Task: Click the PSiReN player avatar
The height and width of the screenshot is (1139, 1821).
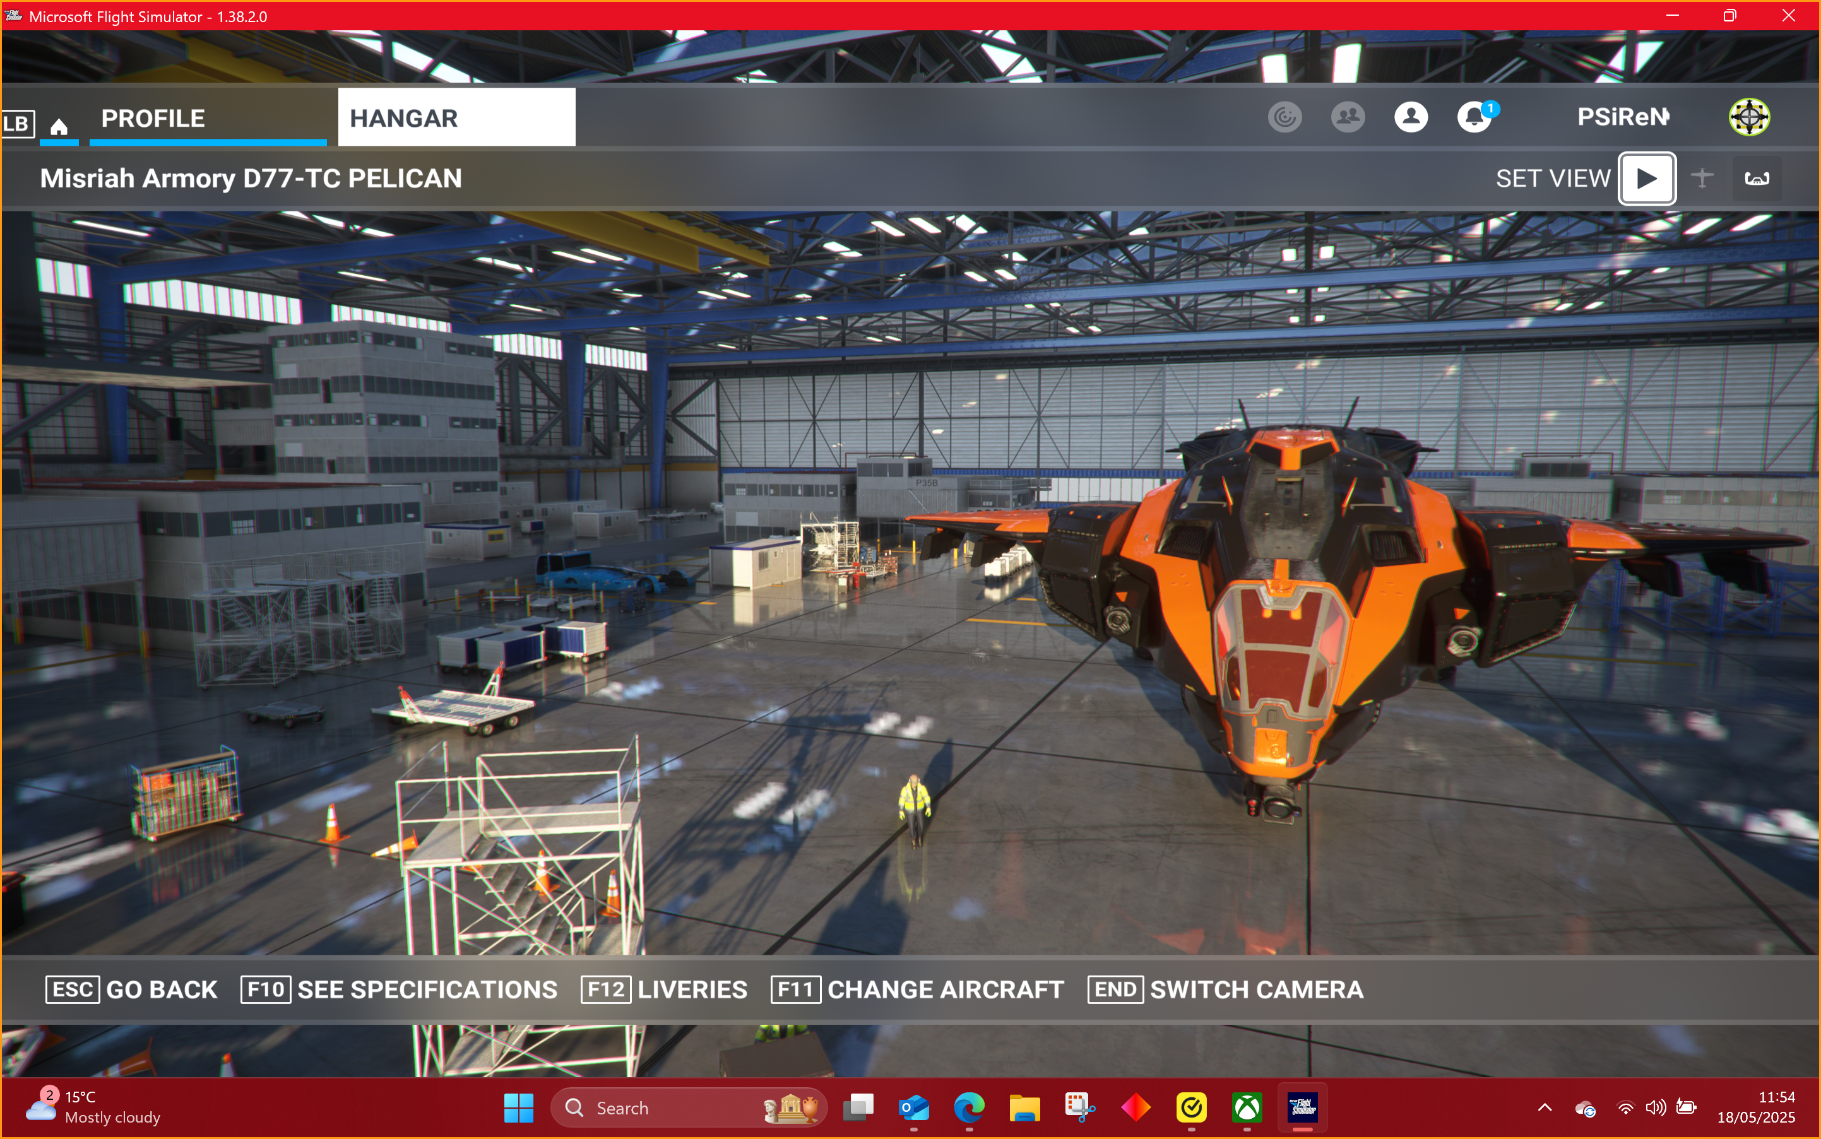Action: coord(1749,117)
